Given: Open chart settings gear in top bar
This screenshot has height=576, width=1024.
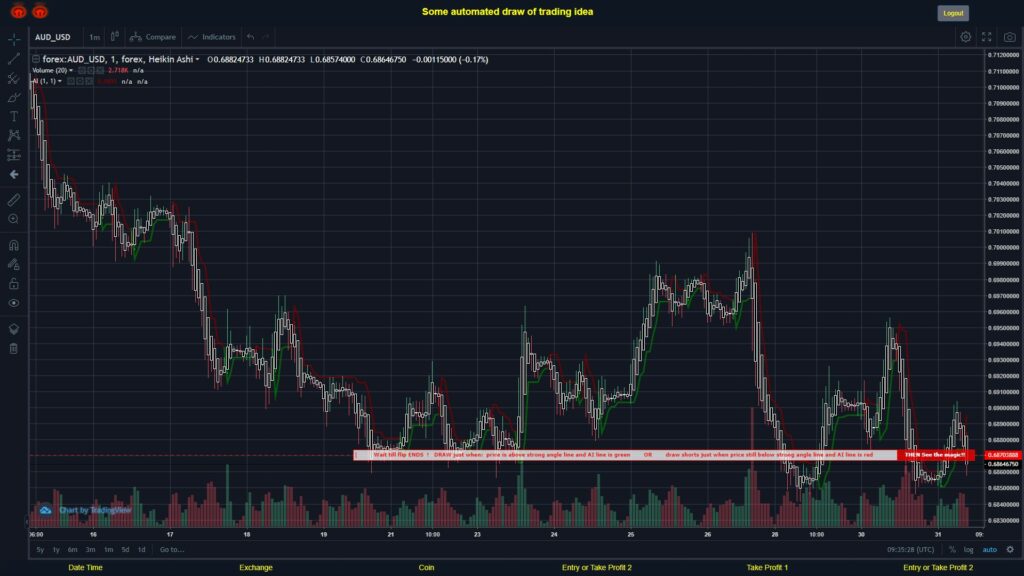Looking at the screenshot, I should click(x=965, y=37).
